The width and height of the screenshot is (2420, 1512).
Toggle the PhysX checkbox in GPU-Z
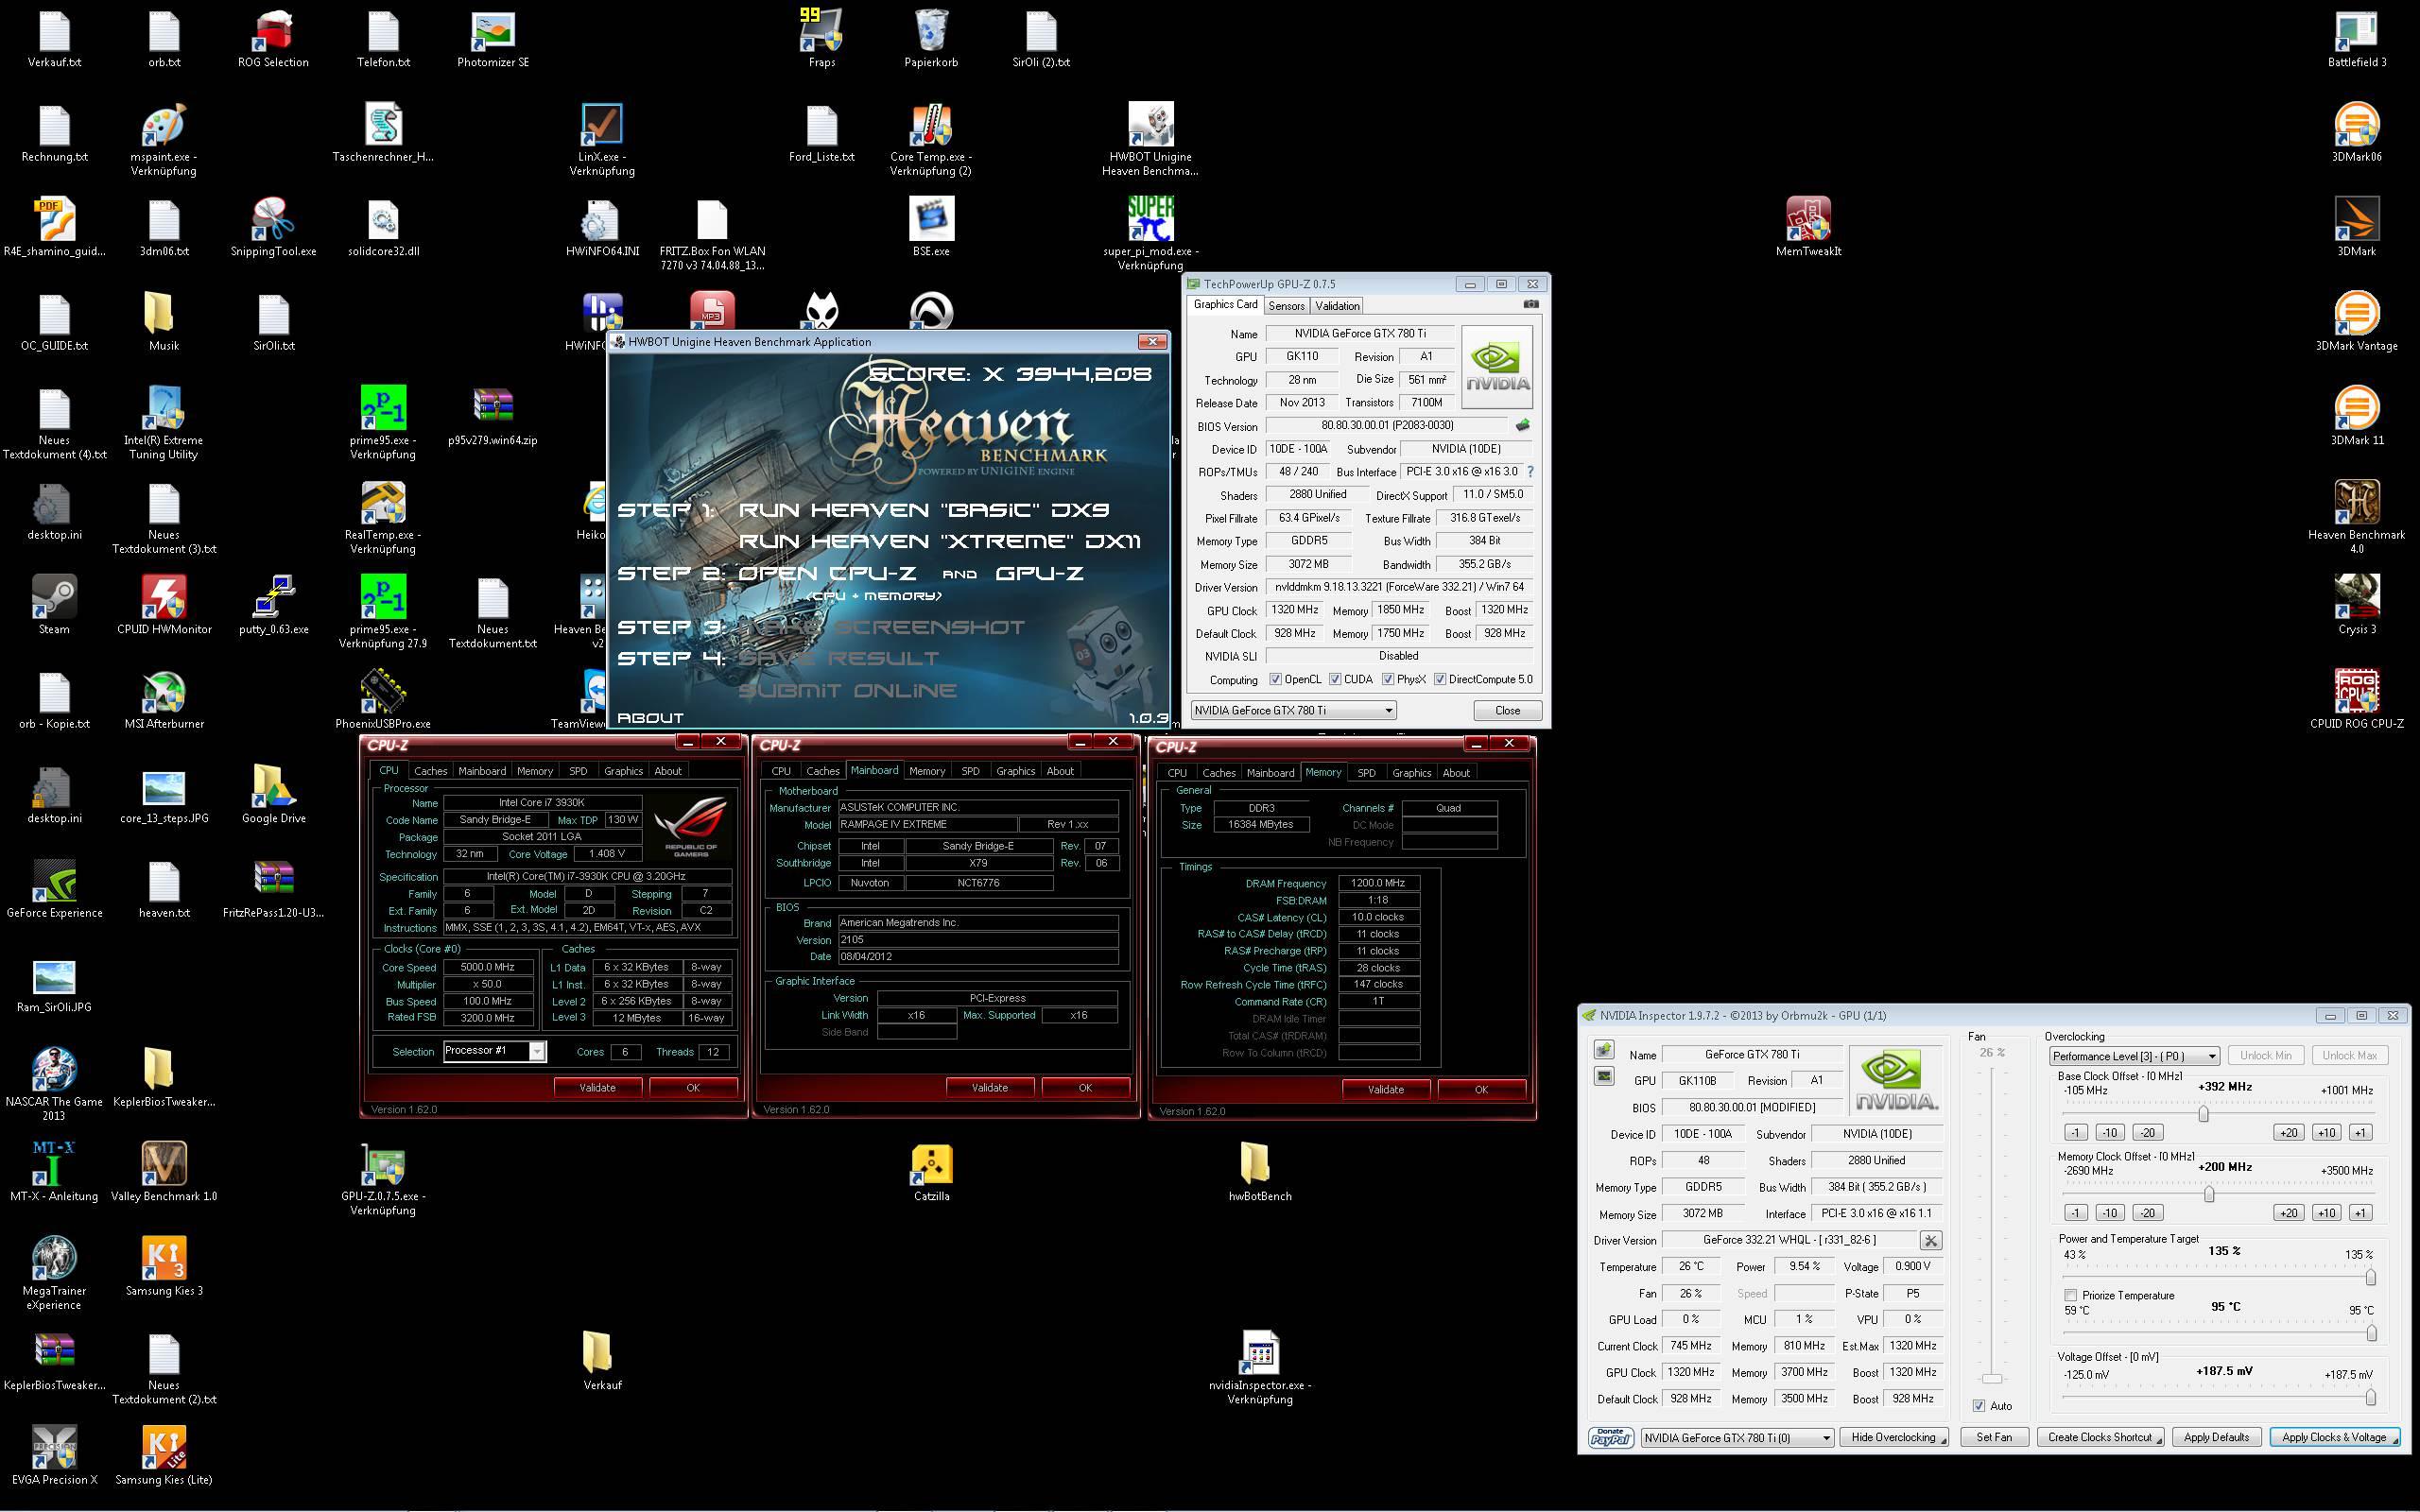[1387, 680]
